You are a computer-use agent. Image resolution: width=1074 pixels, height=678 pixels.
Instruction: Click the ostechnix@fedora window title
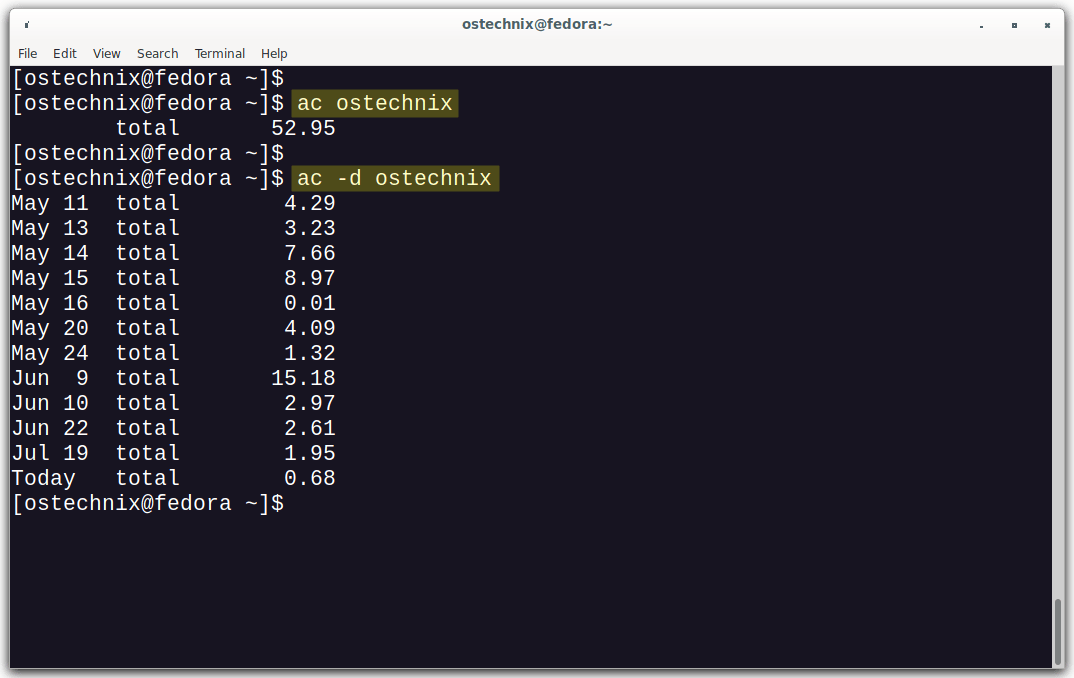coord(537,24)
